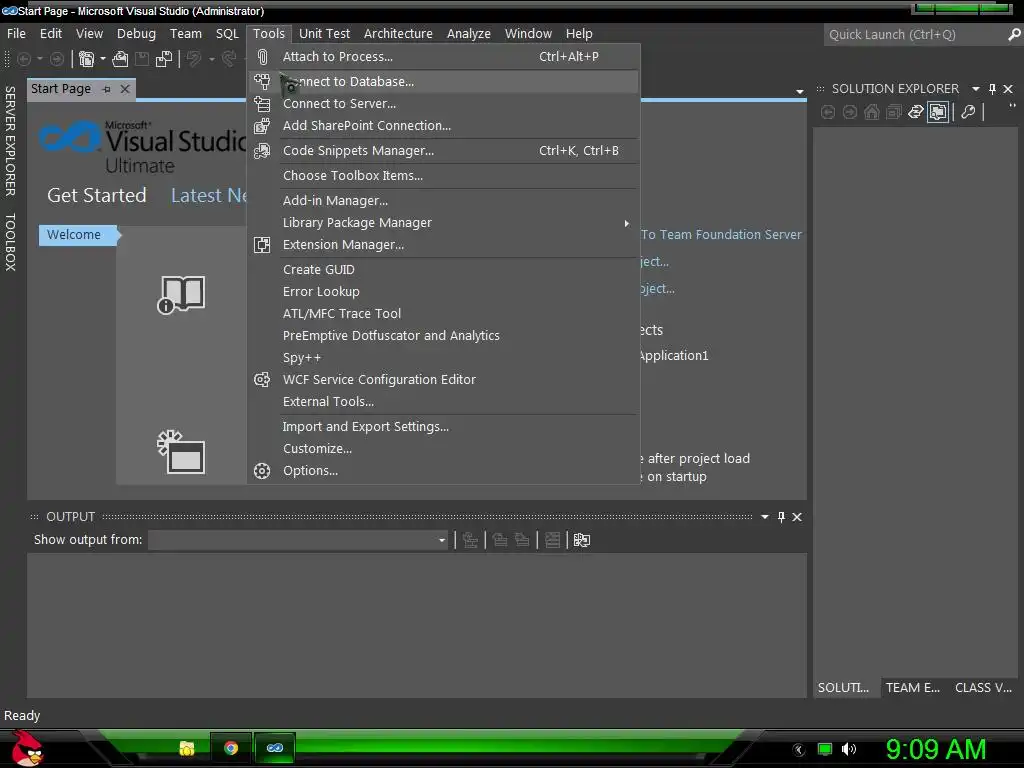Click the network monitor tray icon
This screenshot has width=1024, height=768.
[825, 749]
